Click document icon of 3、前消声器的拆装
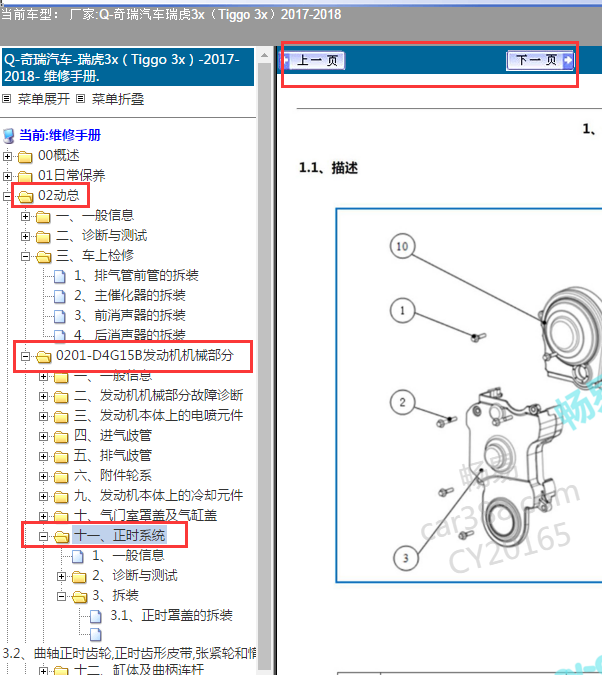Viewport: 602px width, 675px height. pos(60,316)
